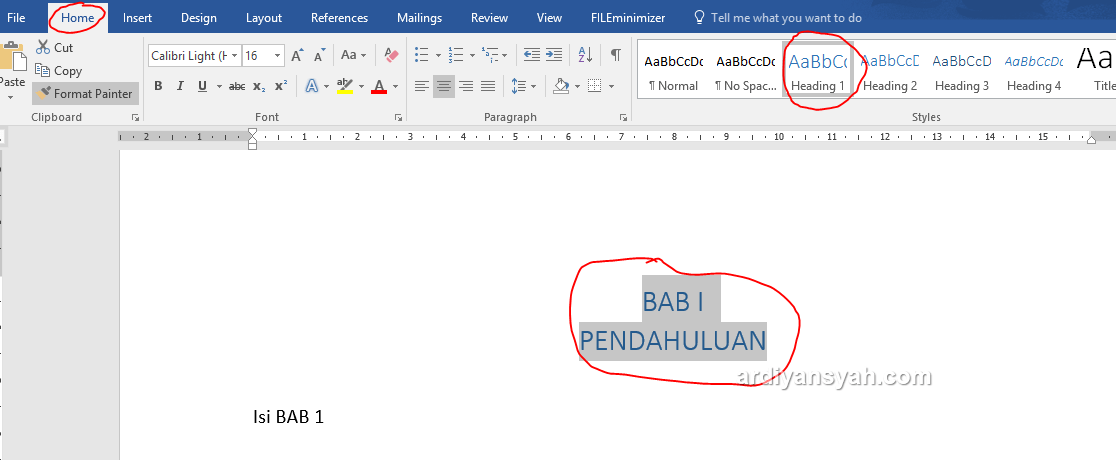Screen dimensions: 1116x460
Task: Expand the font size dropdown
Action: [x=277, y=56]
